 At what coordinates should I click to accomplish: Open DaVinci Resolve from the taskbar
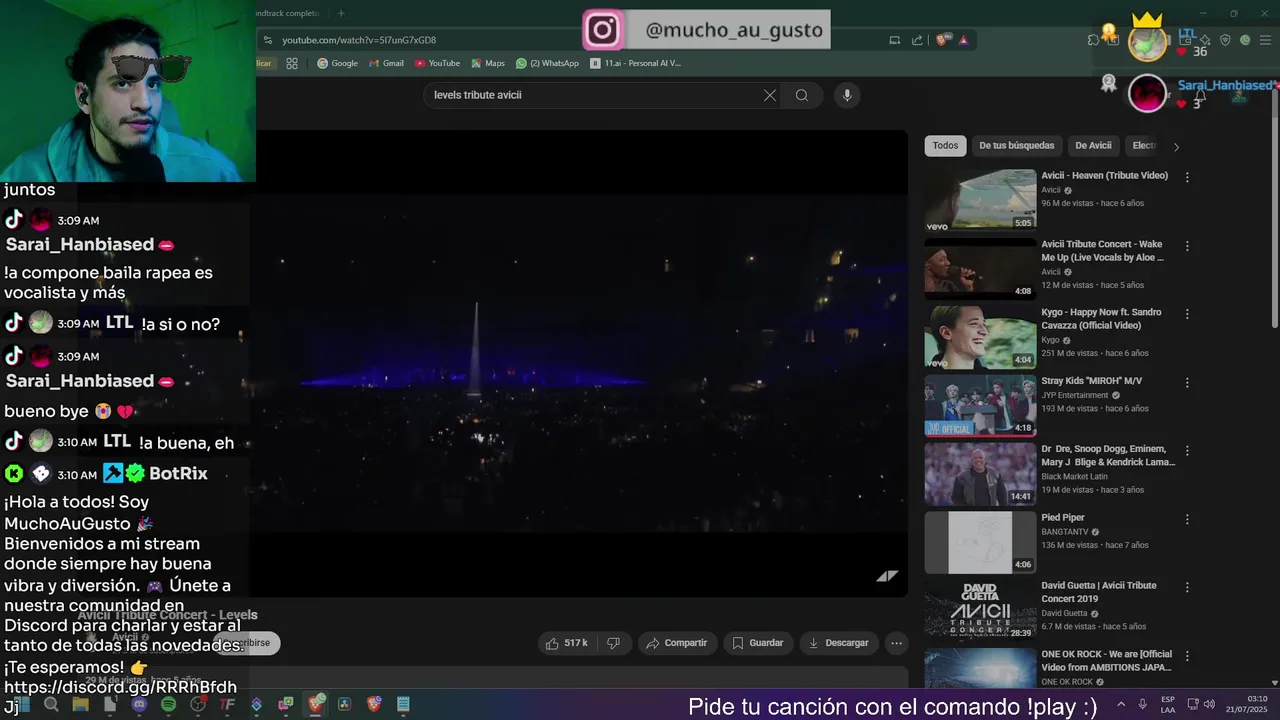pos(344,705)
